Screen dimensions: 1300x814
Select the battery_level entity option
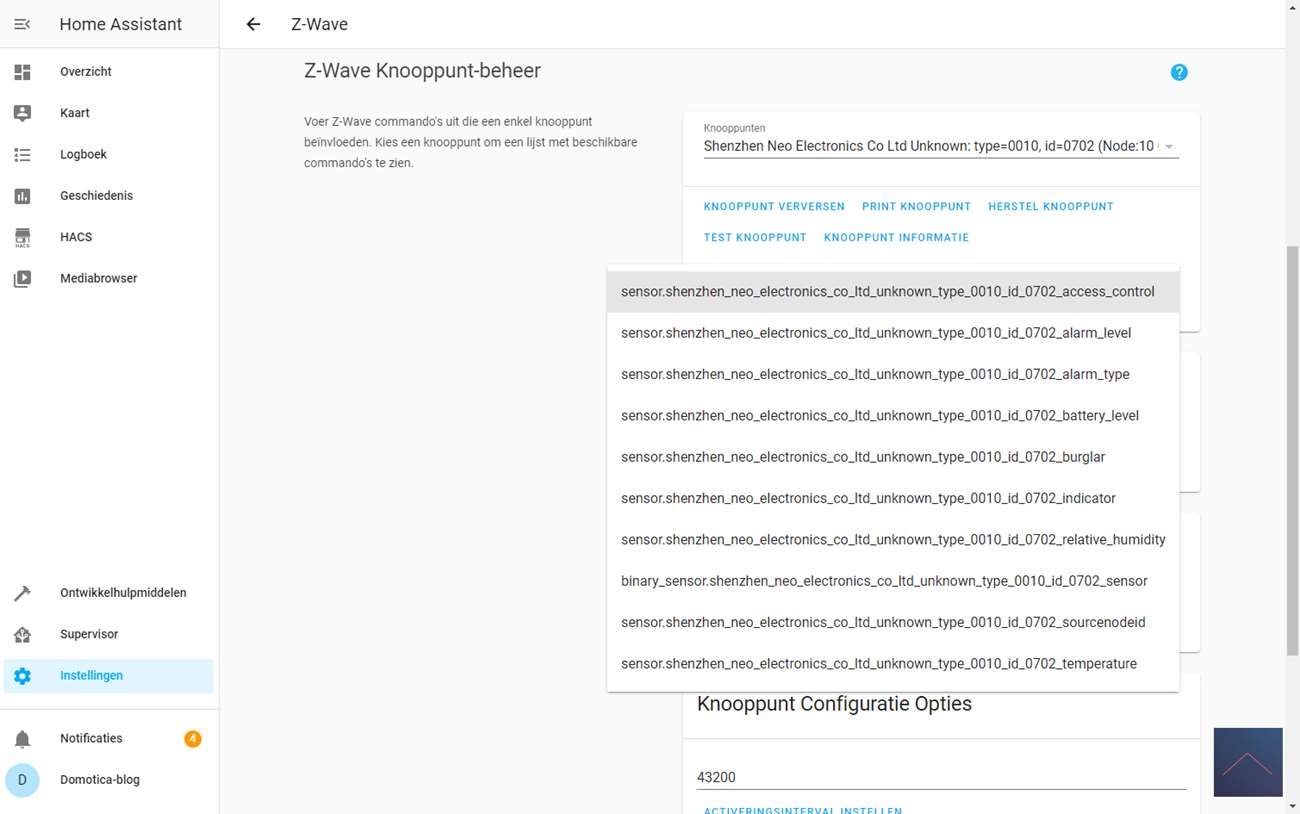[879, 415]
